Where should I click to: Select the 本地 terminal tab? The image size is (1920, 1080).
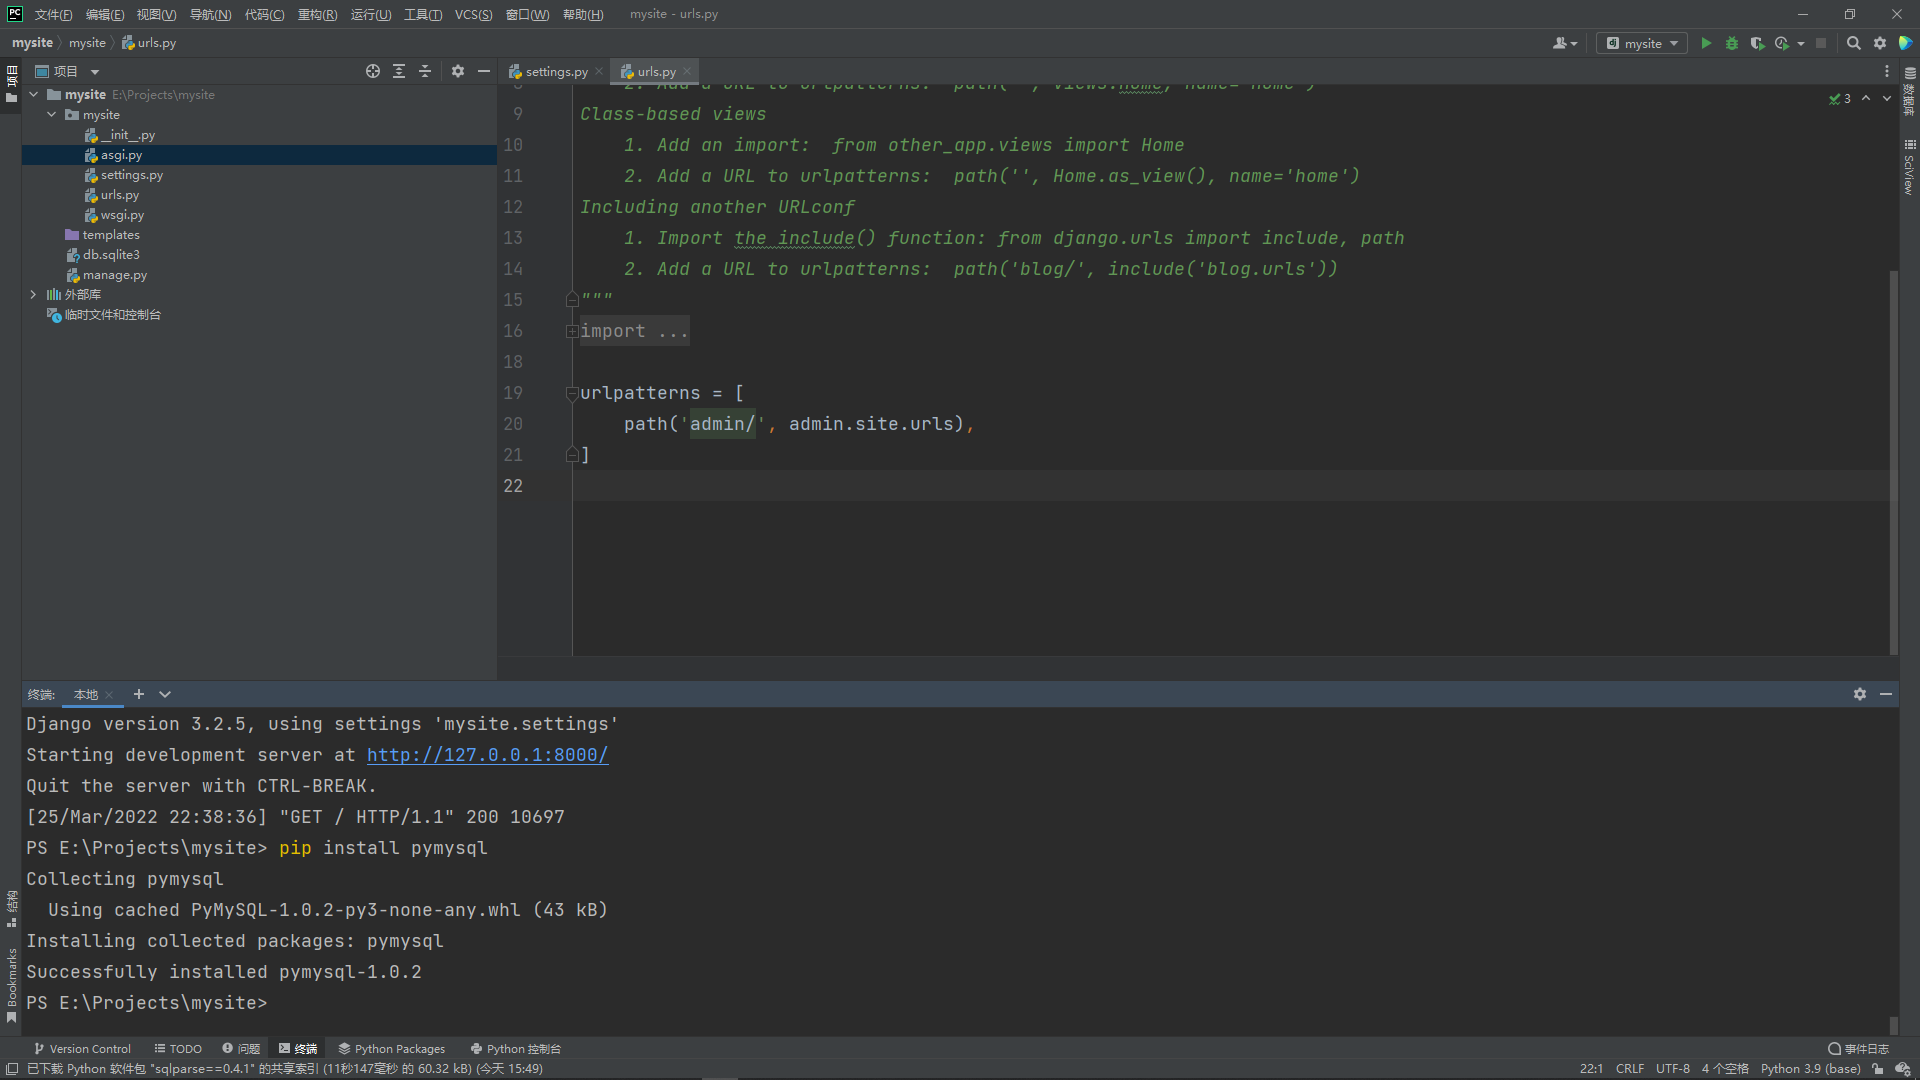coord(86,694)
